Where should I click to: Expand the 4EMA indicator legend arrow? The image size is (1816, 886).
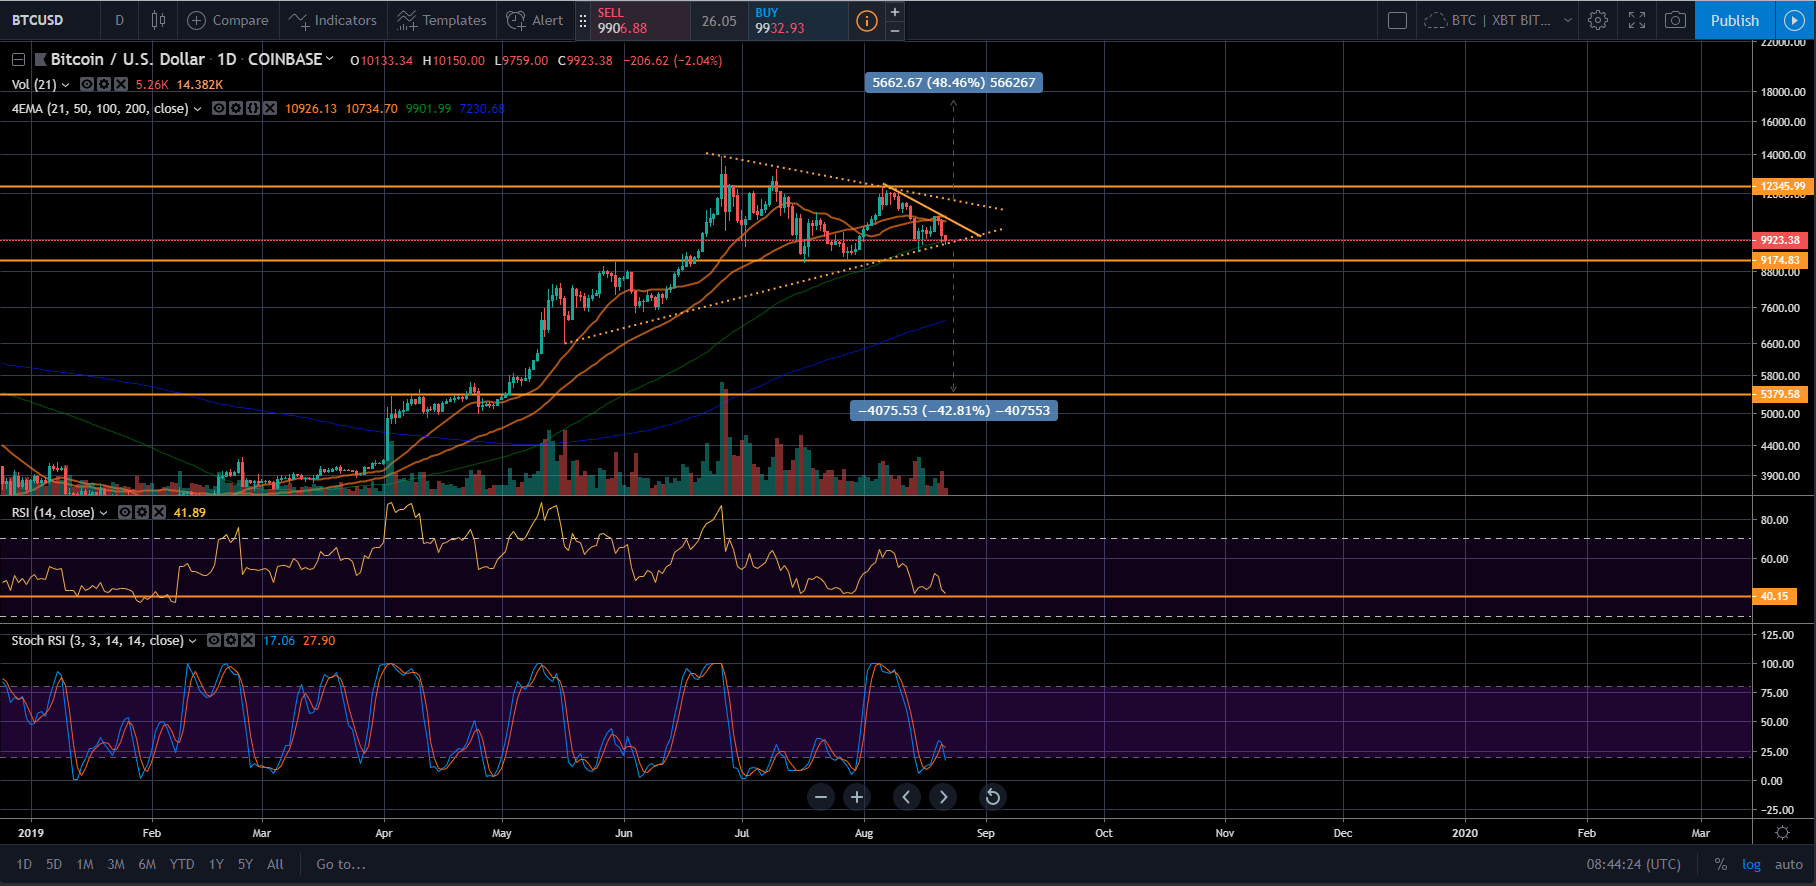coord(197,109)
